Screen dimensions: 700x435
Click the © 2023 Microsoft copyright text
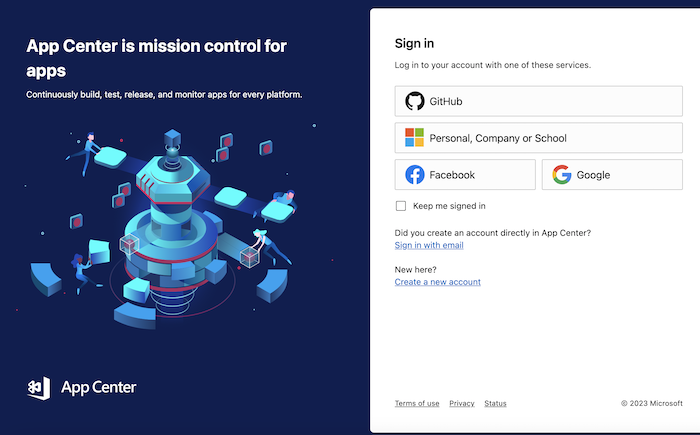point(652,403)
